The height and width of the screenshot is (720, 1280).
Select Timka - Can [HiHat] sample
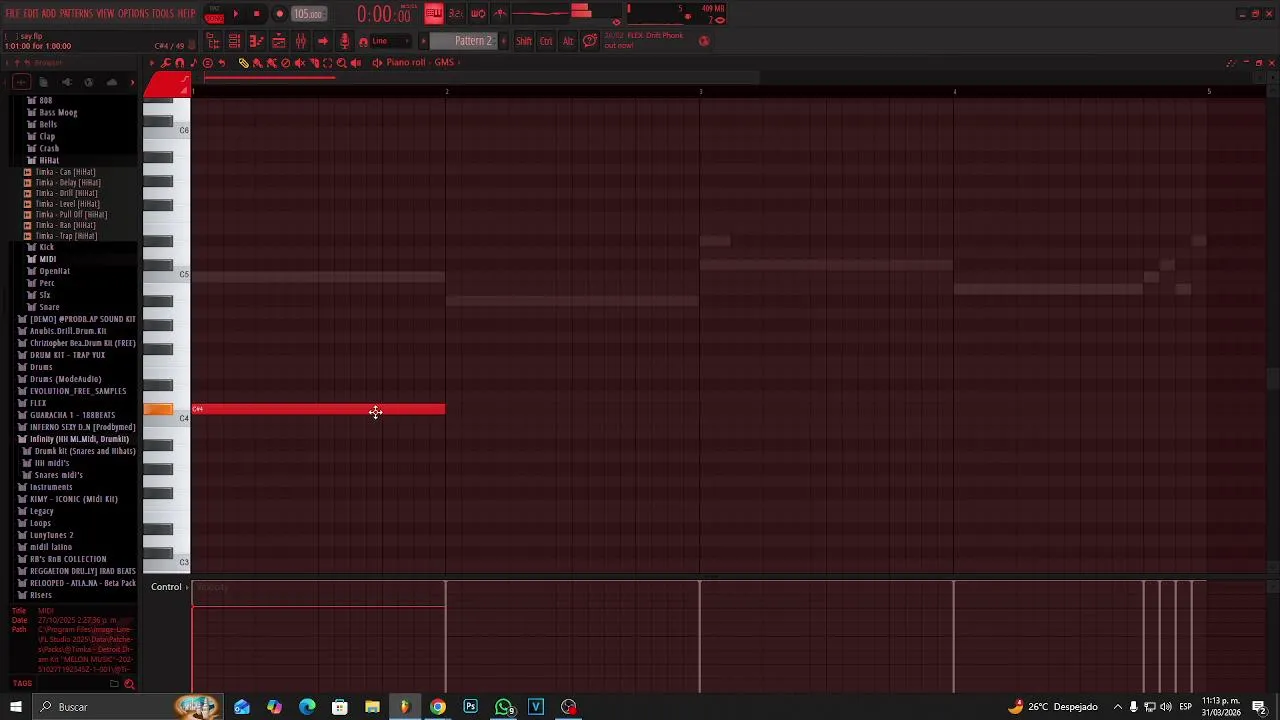click(x=65, y=172)
